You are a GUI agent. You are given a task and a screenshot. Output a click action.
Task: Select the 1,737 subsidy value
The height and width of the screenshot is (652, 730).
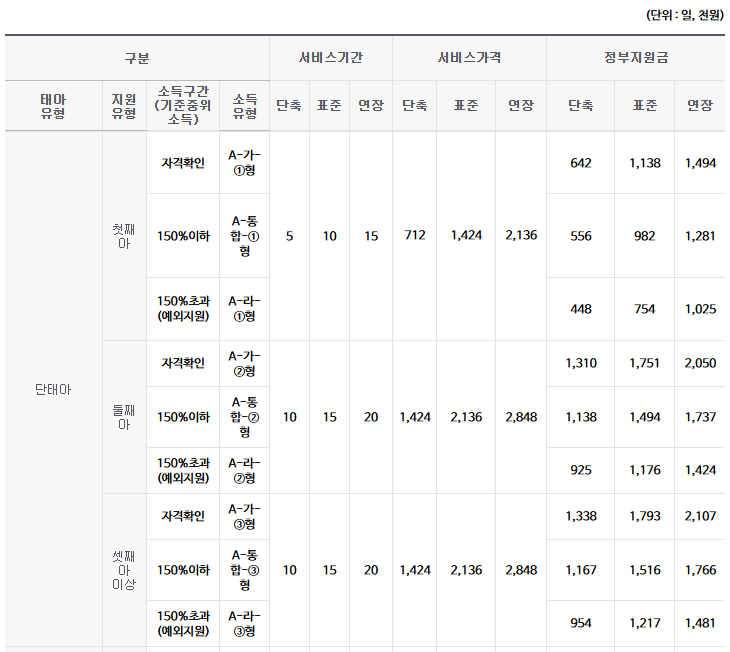pos(700,417)
